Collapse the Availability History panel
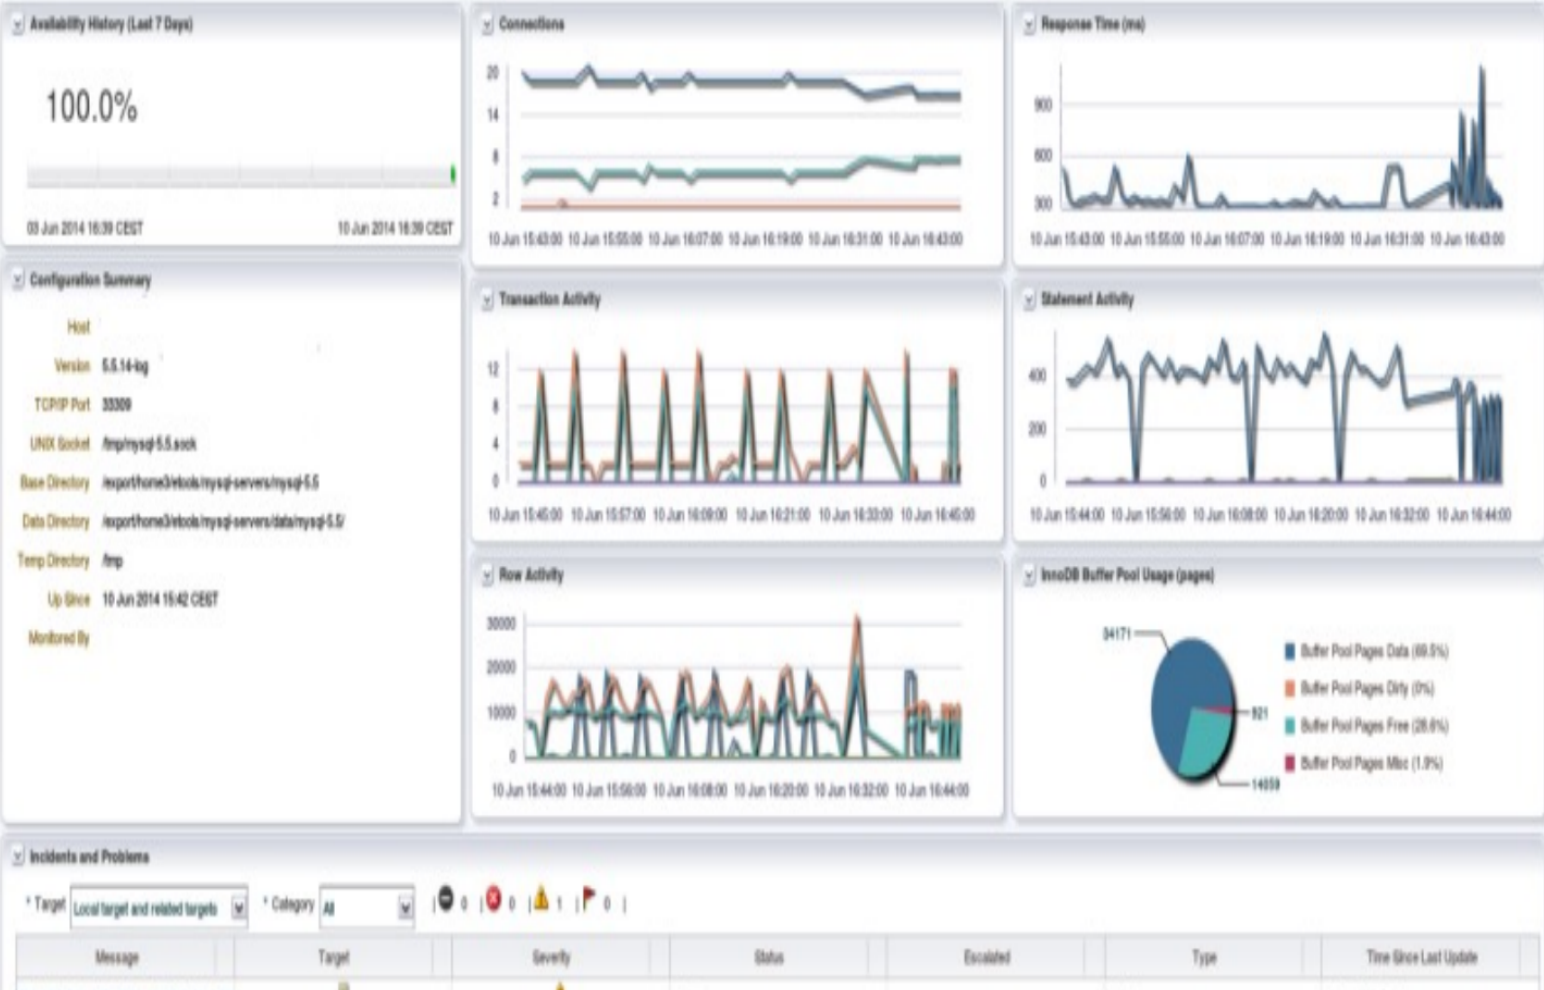The height and width of the screenshot is (990, 1544). pos(17,25)
